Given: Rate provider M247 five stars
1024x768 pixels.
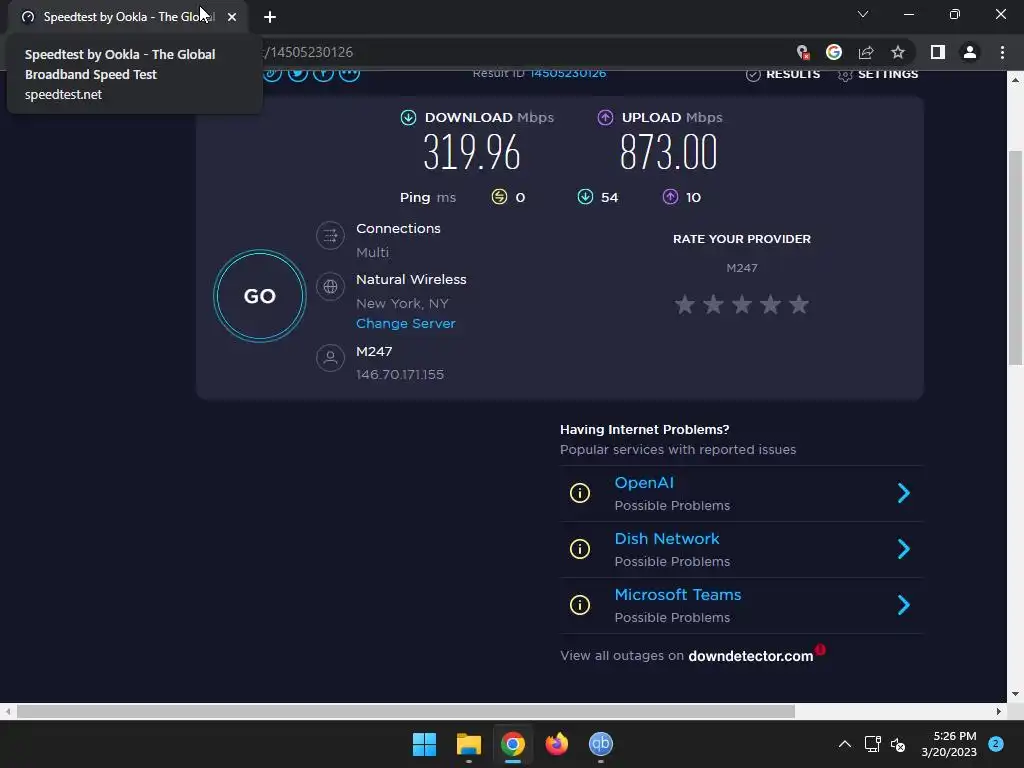Looking at the screenshot, I should 799,304.
